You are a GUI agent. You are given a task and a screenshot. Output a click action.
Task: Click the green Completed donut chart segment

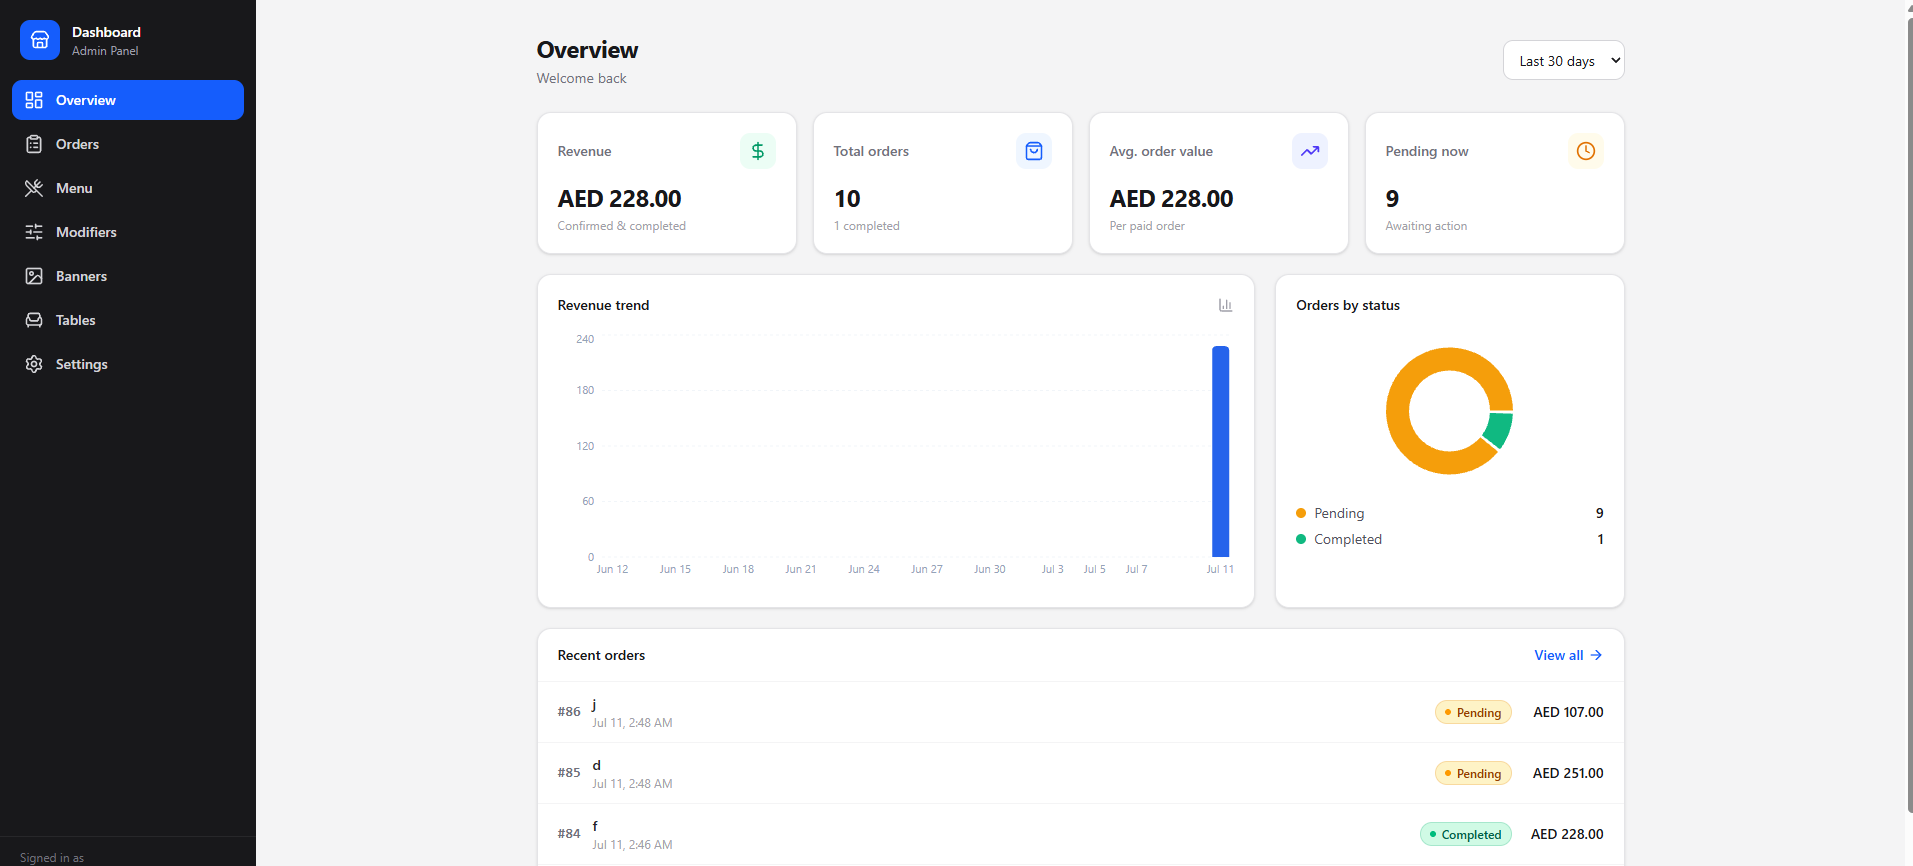point(1498,430)
